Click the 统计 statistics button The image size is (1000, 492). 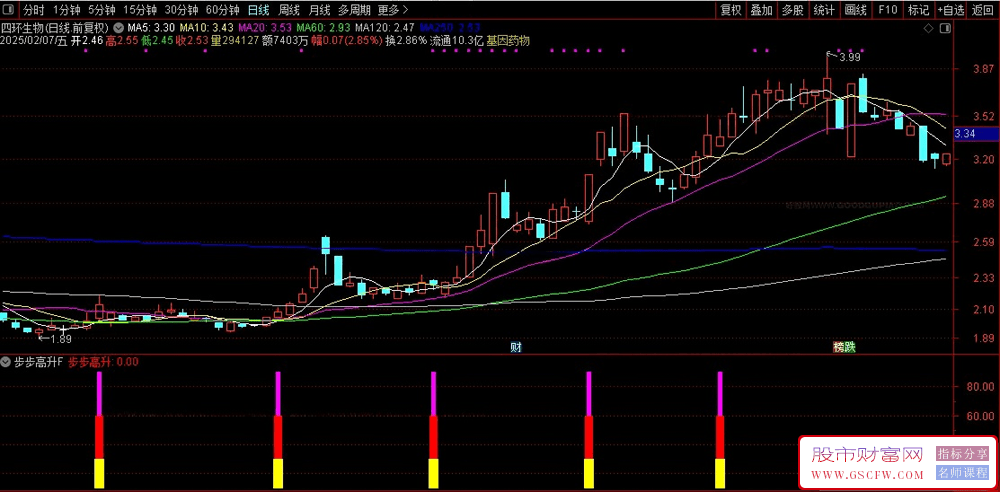point(824,10)
